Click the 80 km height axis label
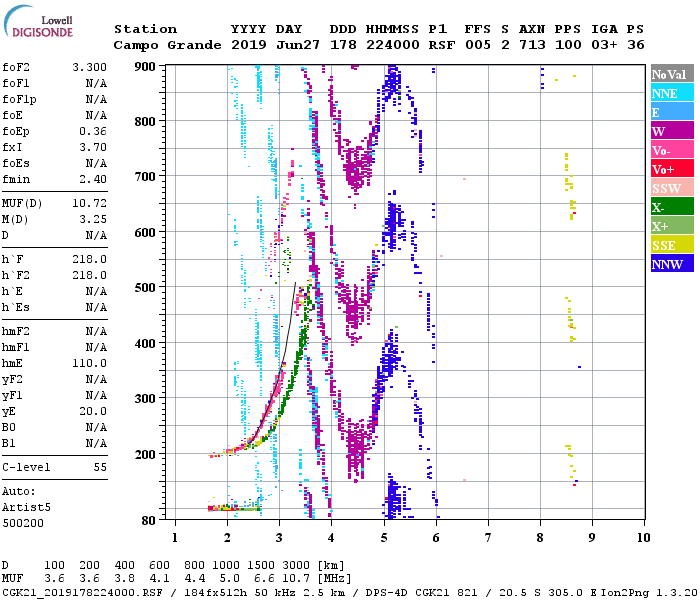This screenshot has width=700, height=600. [x=149, y=521]
